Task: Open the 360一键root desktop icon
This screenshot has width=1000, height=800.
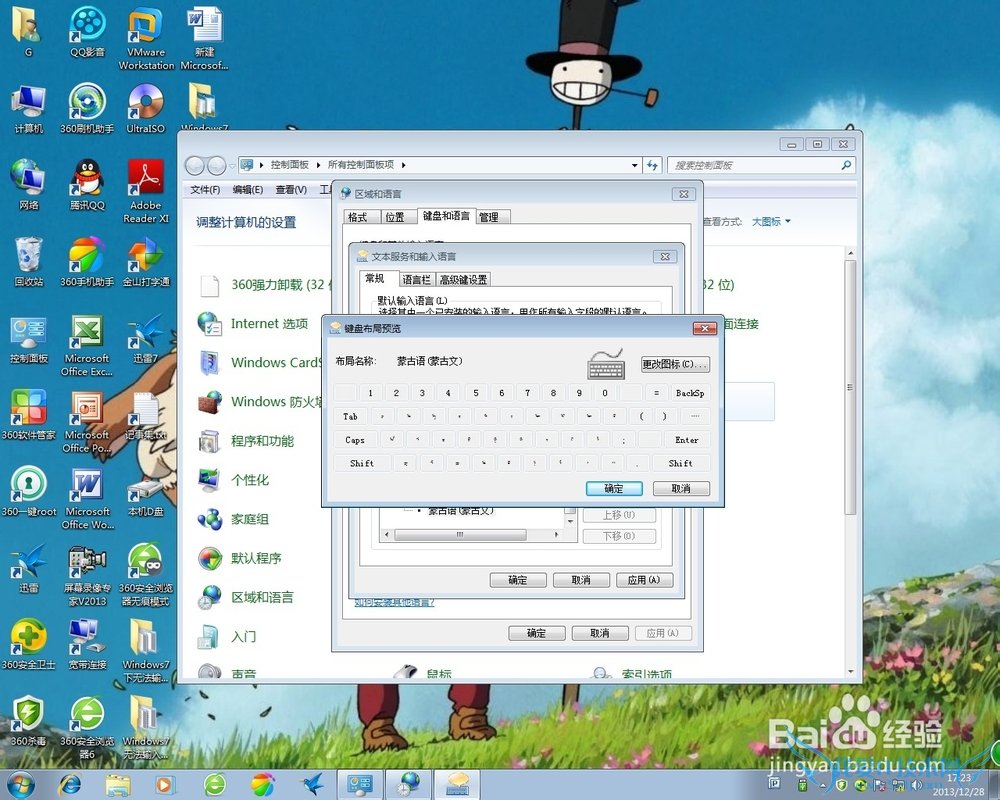Action: click(x=28, y=491)
